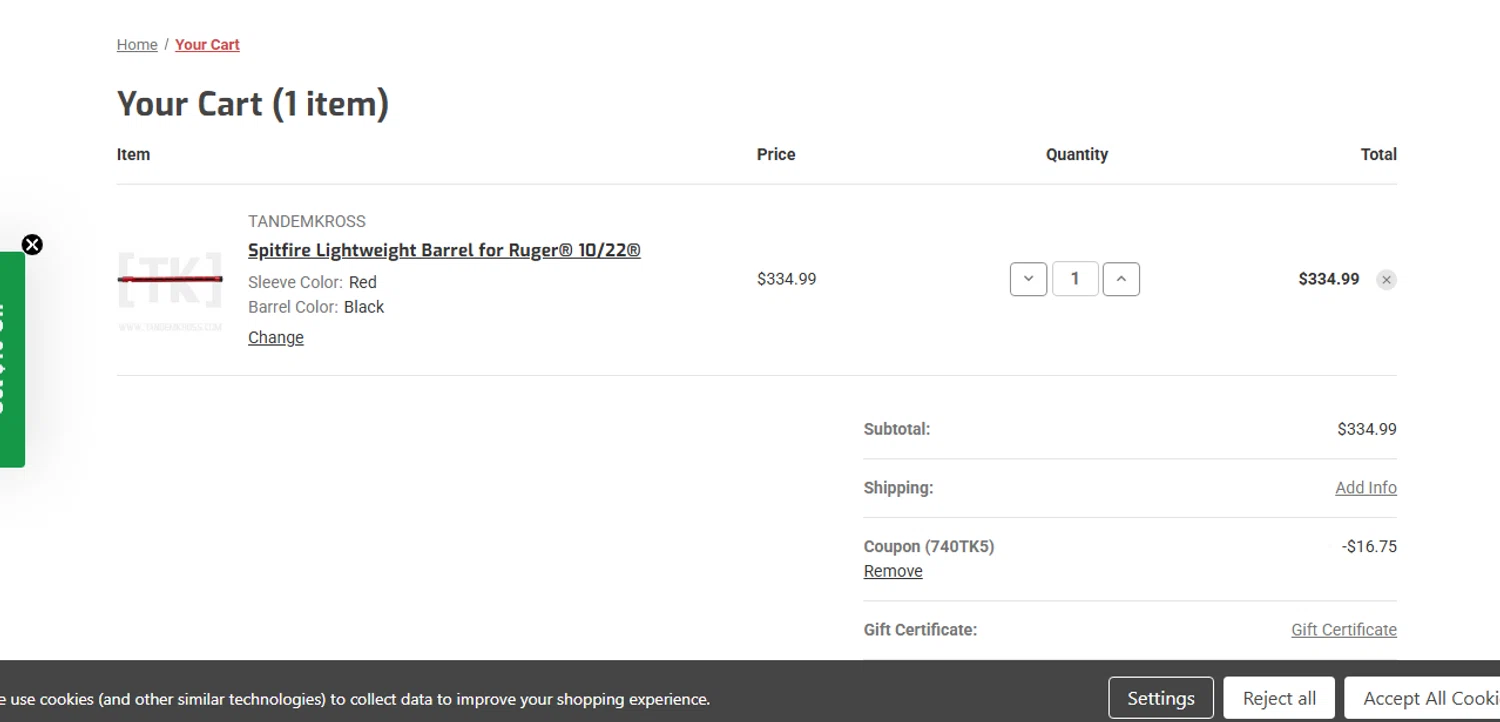Open the Spitfire Lightweight Barrel product page
The height and width of the screenshot is (722, 1500).
444,250
